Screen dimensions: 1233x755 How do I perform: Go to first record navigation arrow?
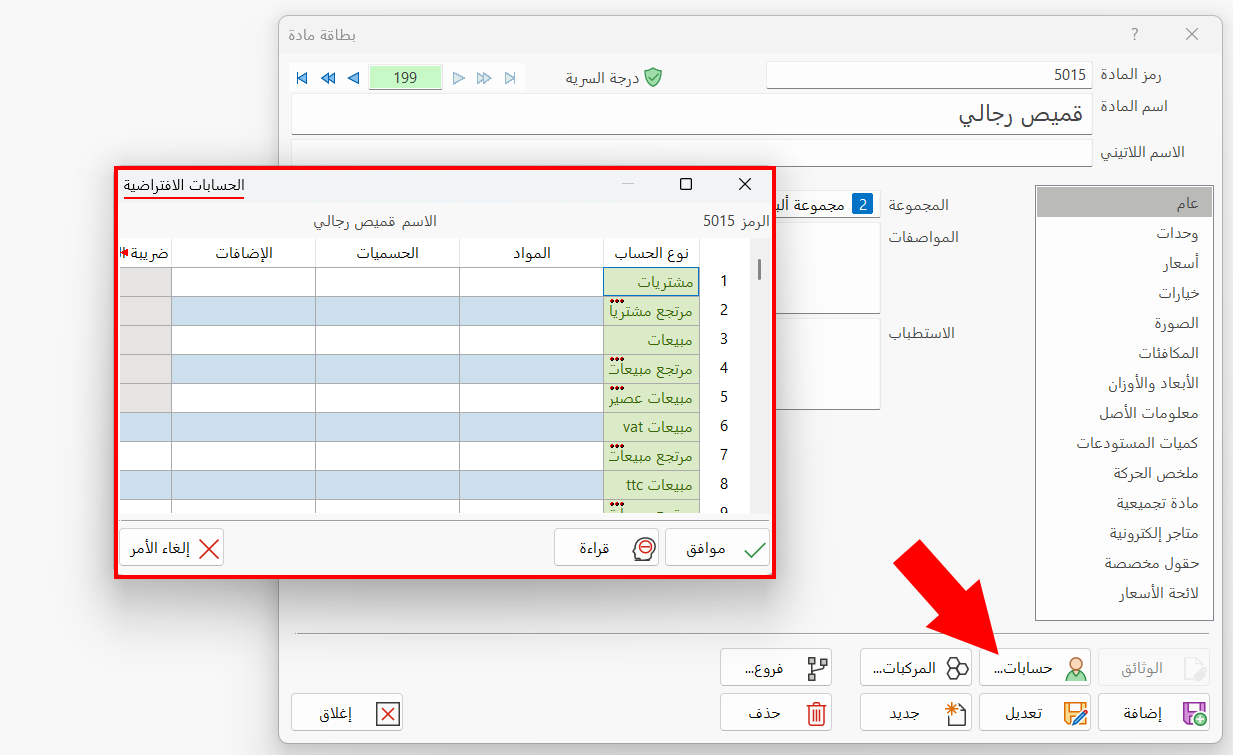coord(302,78)
